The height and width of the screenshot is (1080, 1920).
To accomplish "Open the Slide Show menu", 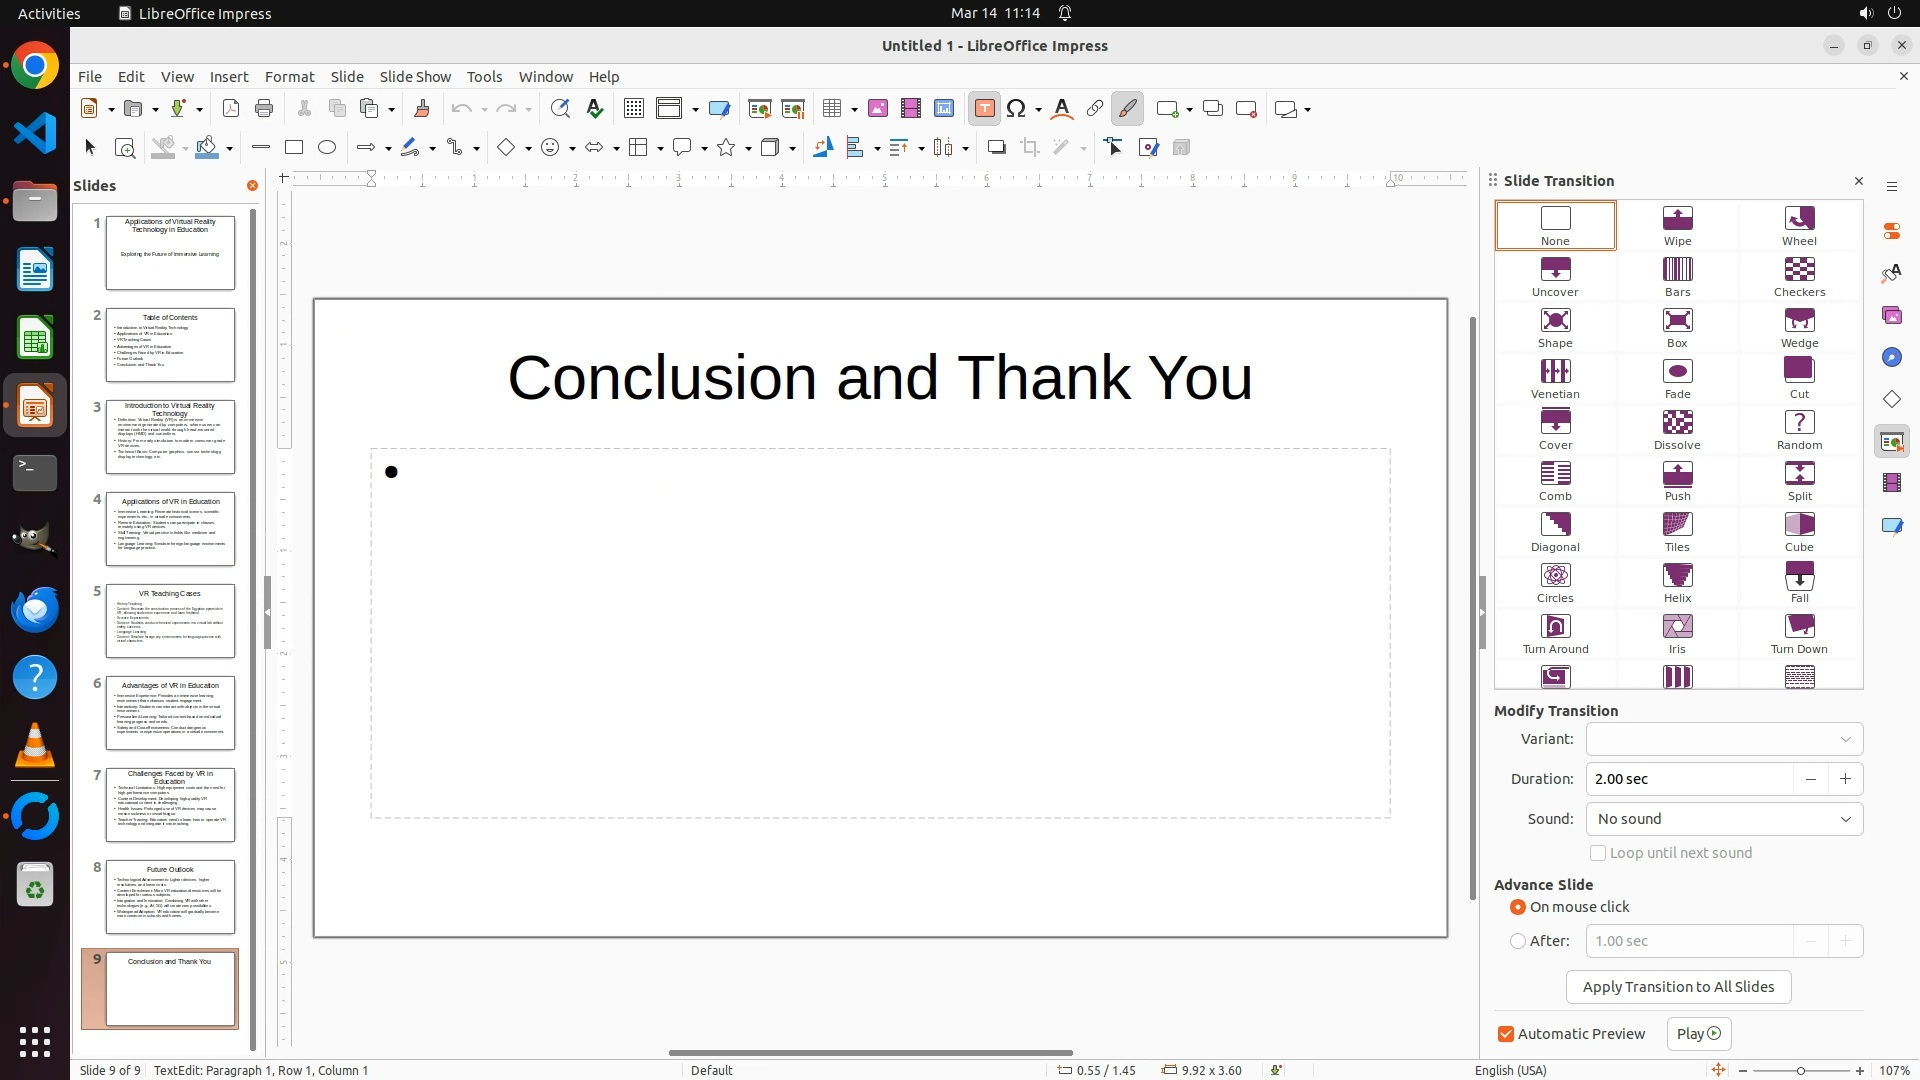I will 415,77.
